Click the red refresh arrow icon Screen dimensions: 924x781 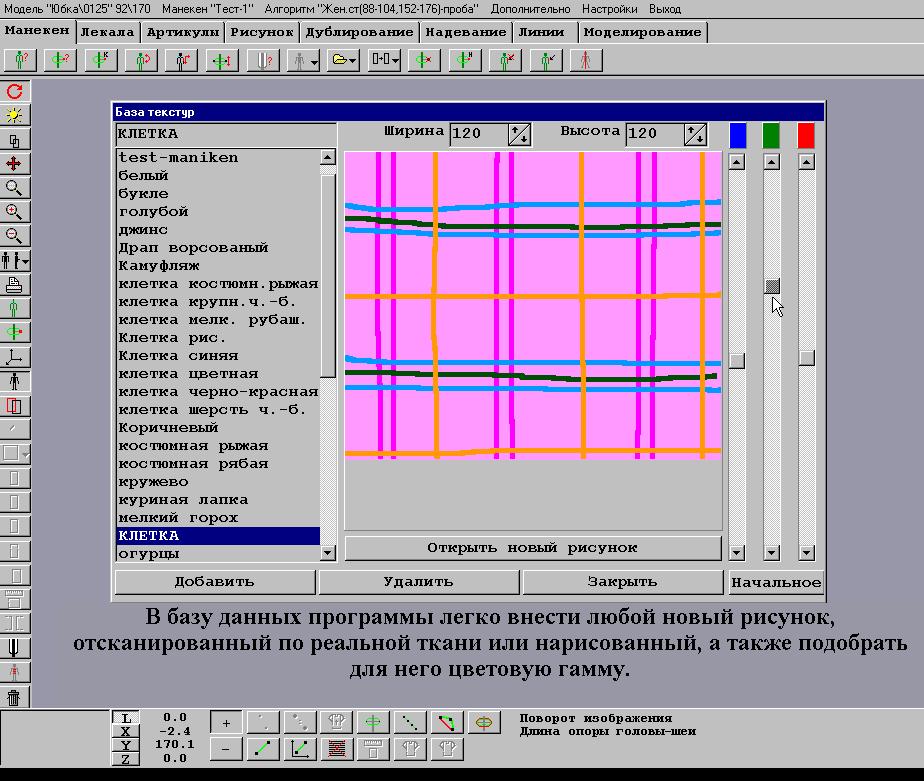point(14,91)
